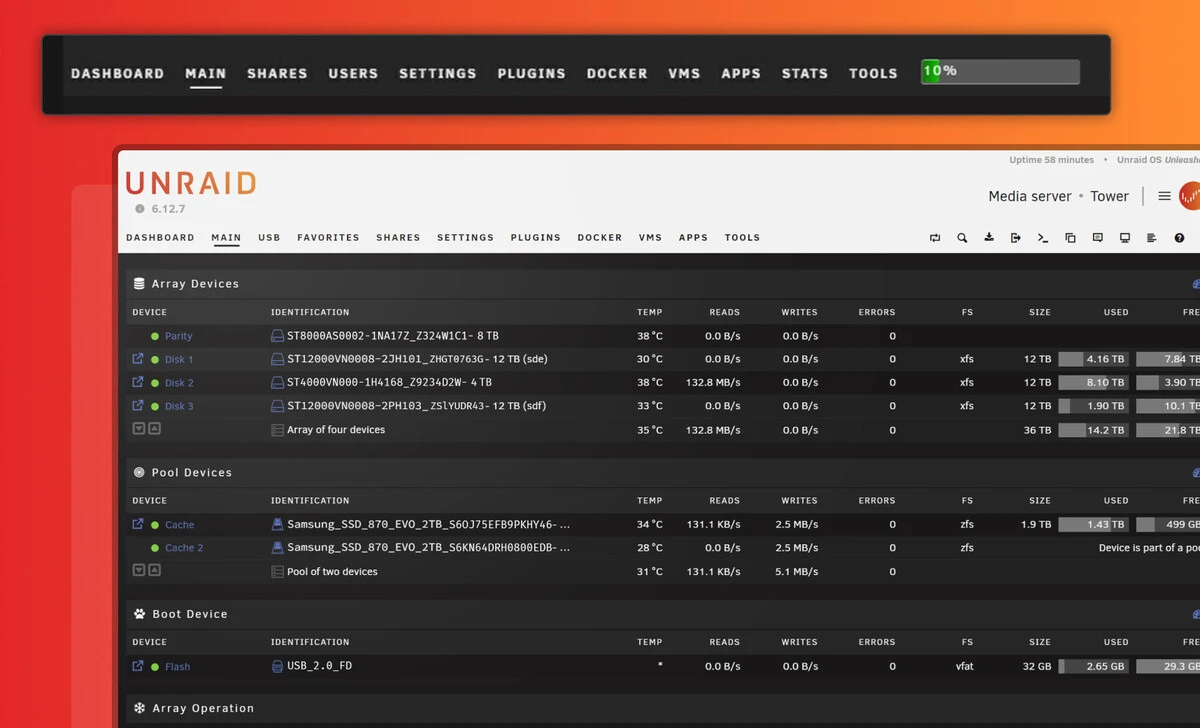Click the 10% green progress bar
1200x728 pixels.
pyautogui.click(x=1000, y=72)
